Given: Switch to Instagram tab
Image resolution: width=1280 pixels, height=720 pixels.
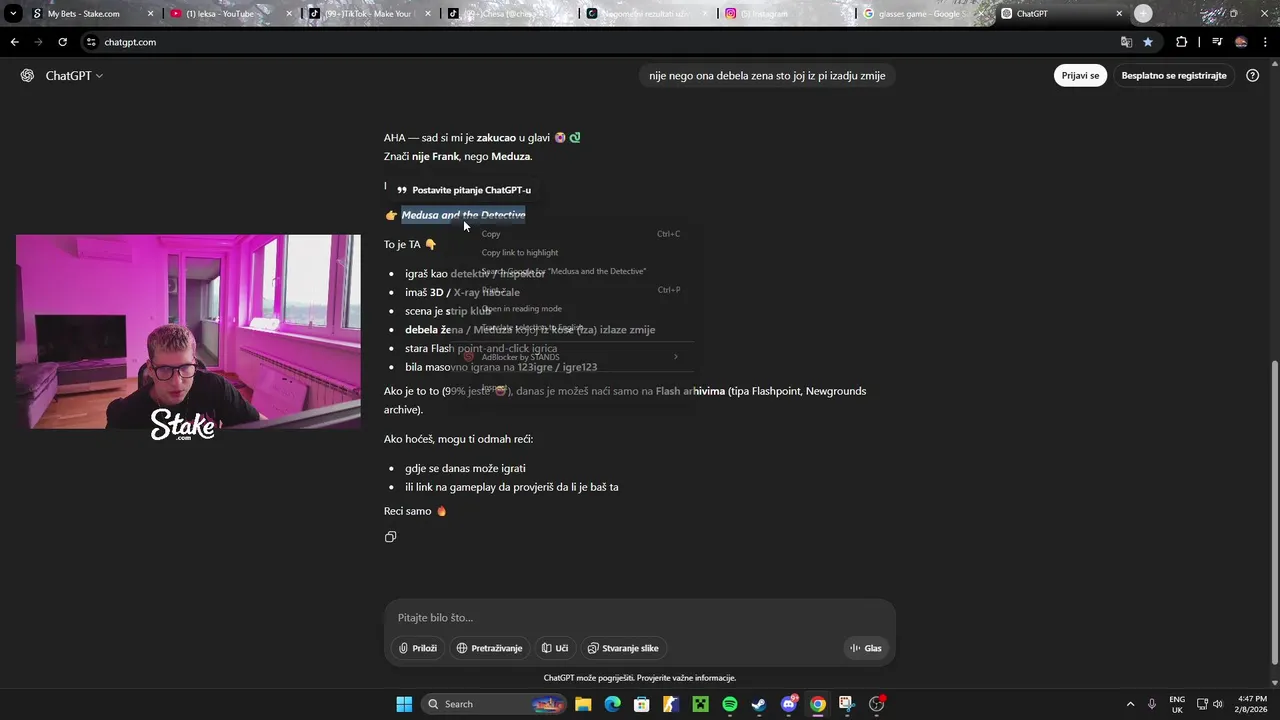Looking at the screenshot, I should (x=778, y=14).
